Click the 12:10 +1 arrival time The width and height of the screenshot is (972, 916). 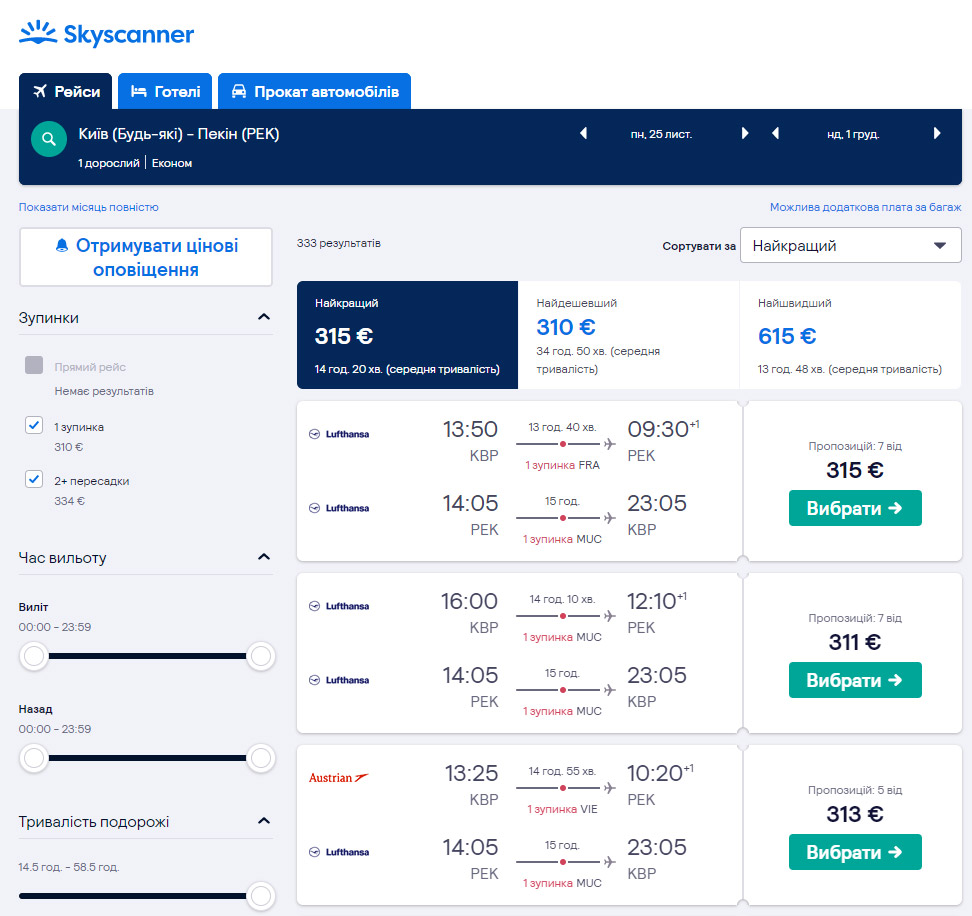coord(656,601)
